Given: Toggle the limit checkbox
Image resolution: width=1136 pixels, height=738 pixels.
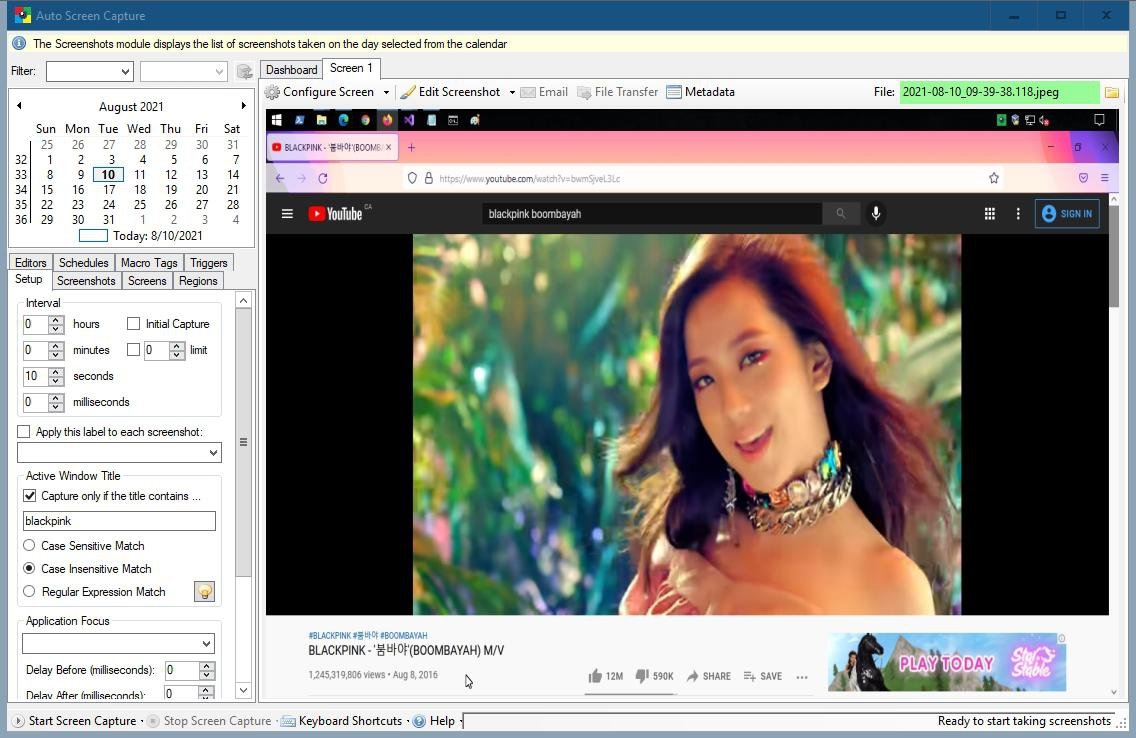Looking at the screenshot, I should click(133, 350).
